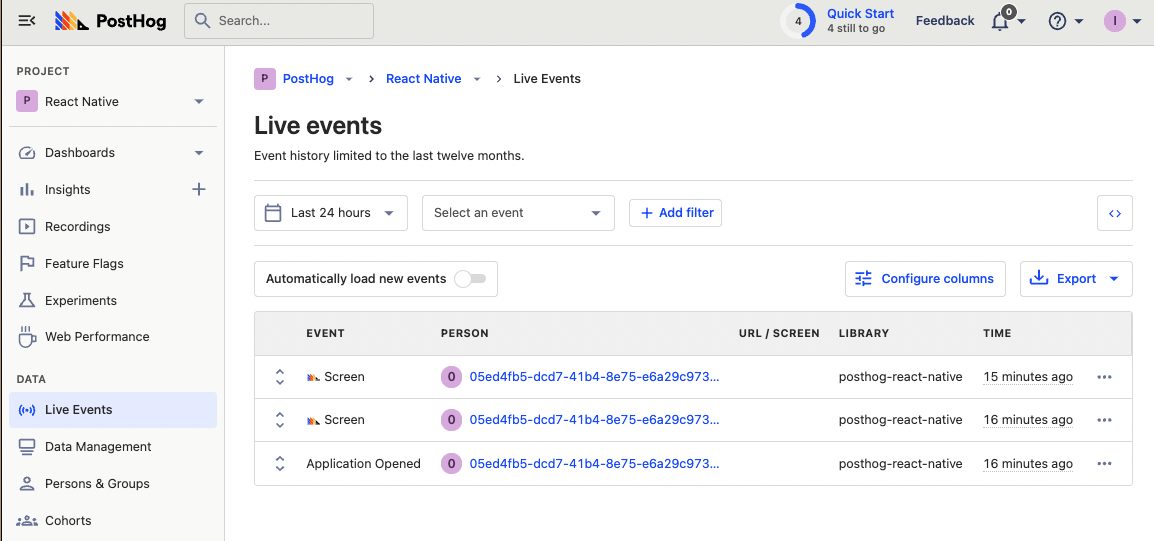This screenshot has width=1154, height=541.
Task: Go to Feature Flags in the sidebar
Action: tap(84, 264)
